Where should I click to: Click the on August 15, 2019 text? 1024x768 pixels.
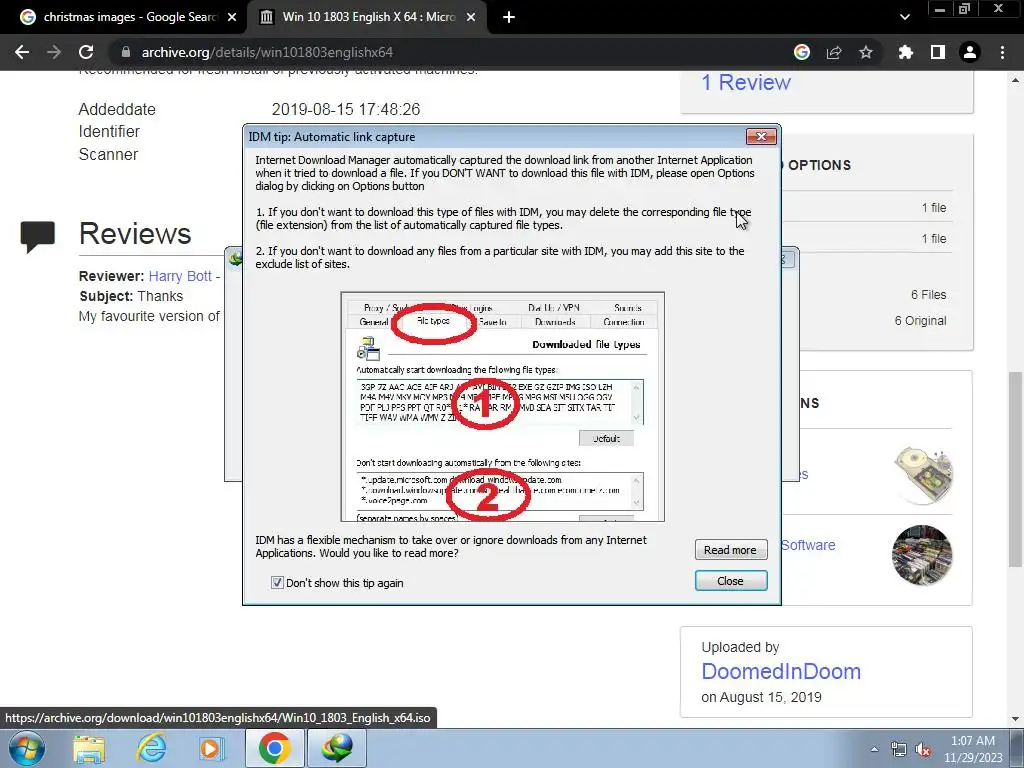point(761,697)
